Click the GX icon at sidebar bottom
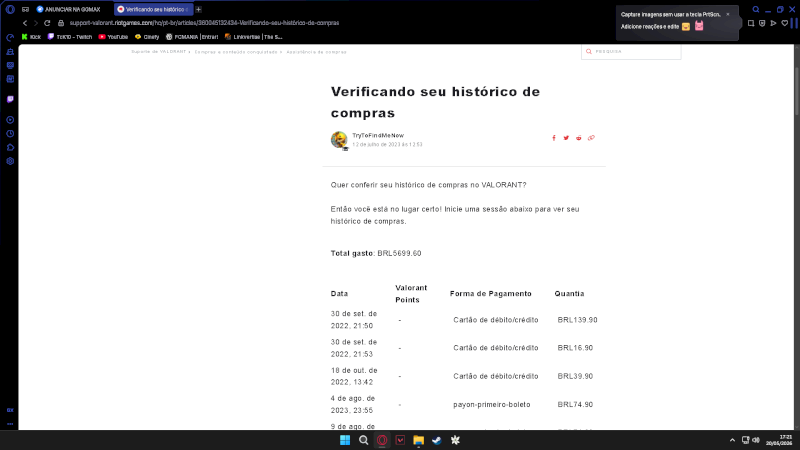This screenshot has height=450, width=800. 10,410
